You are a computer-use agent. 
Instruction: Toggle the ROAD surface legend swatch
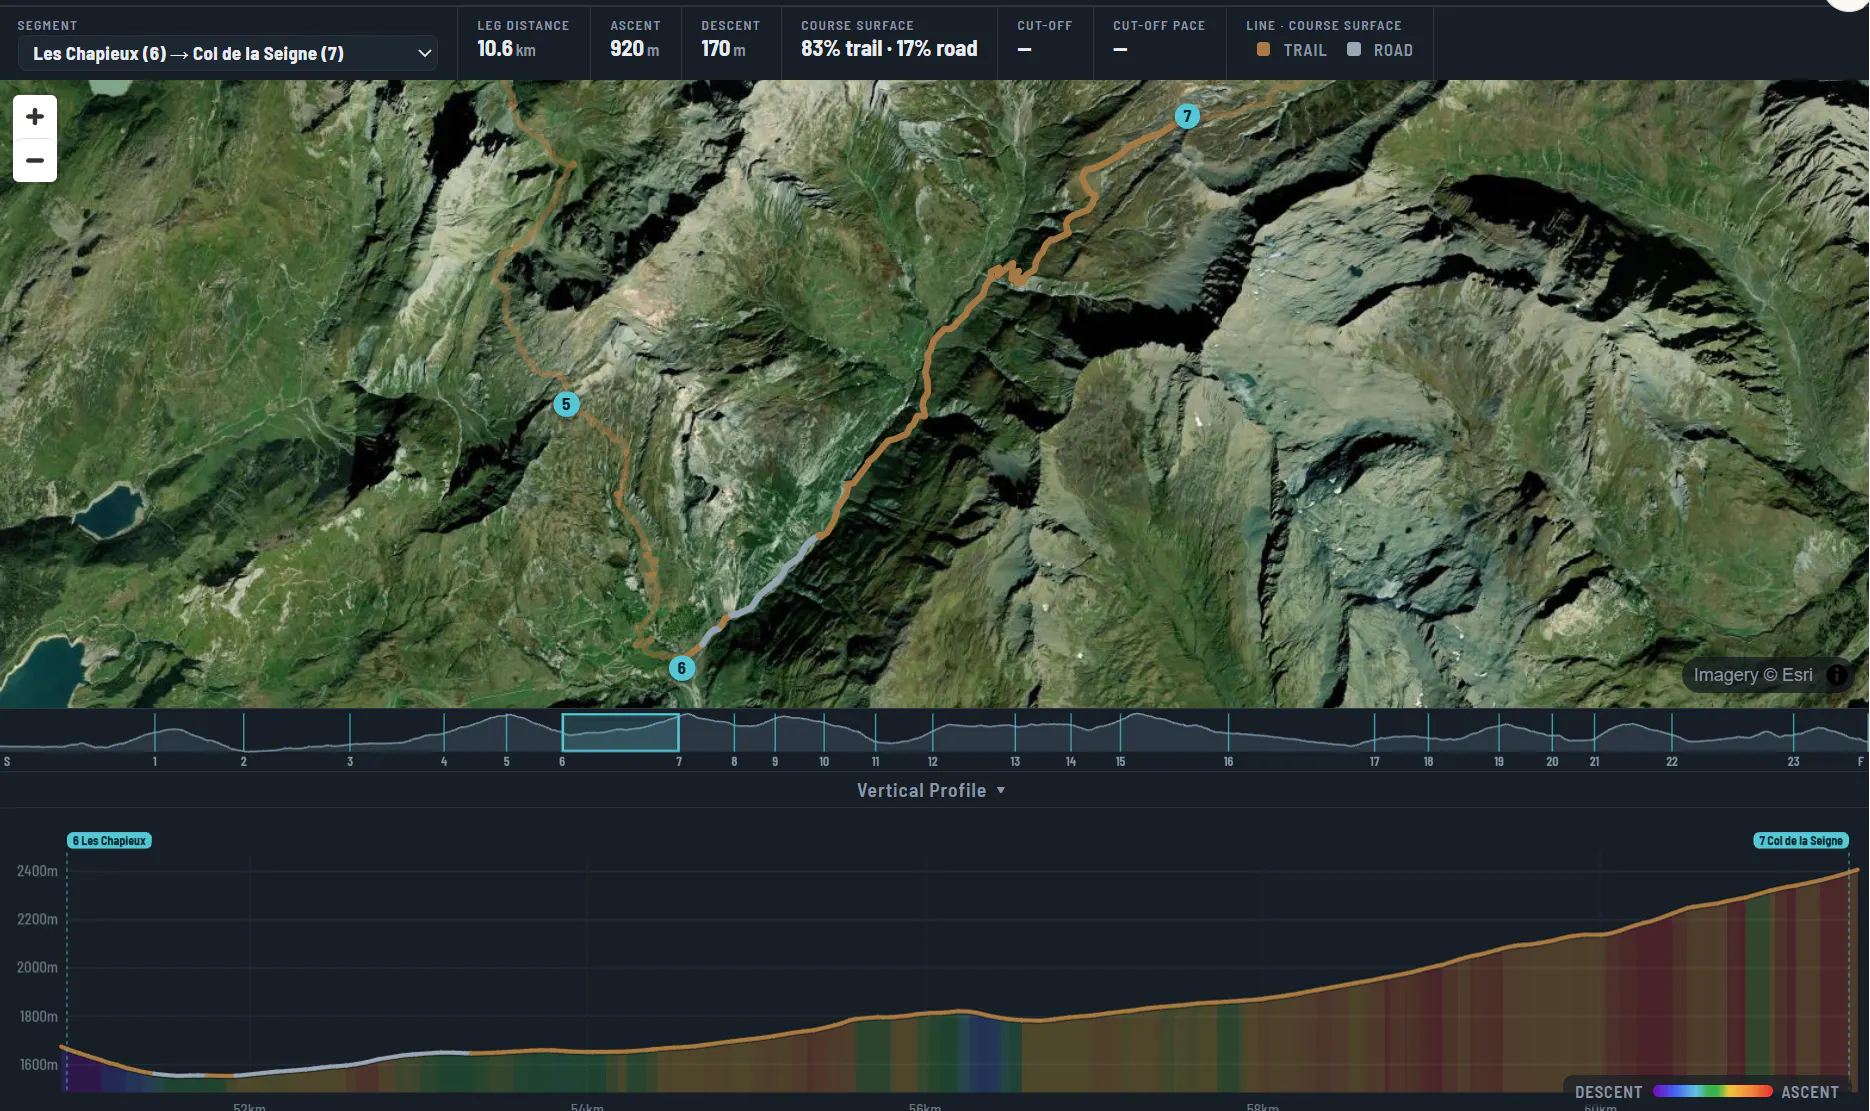pyautogui.click(x=1354, y=49)
